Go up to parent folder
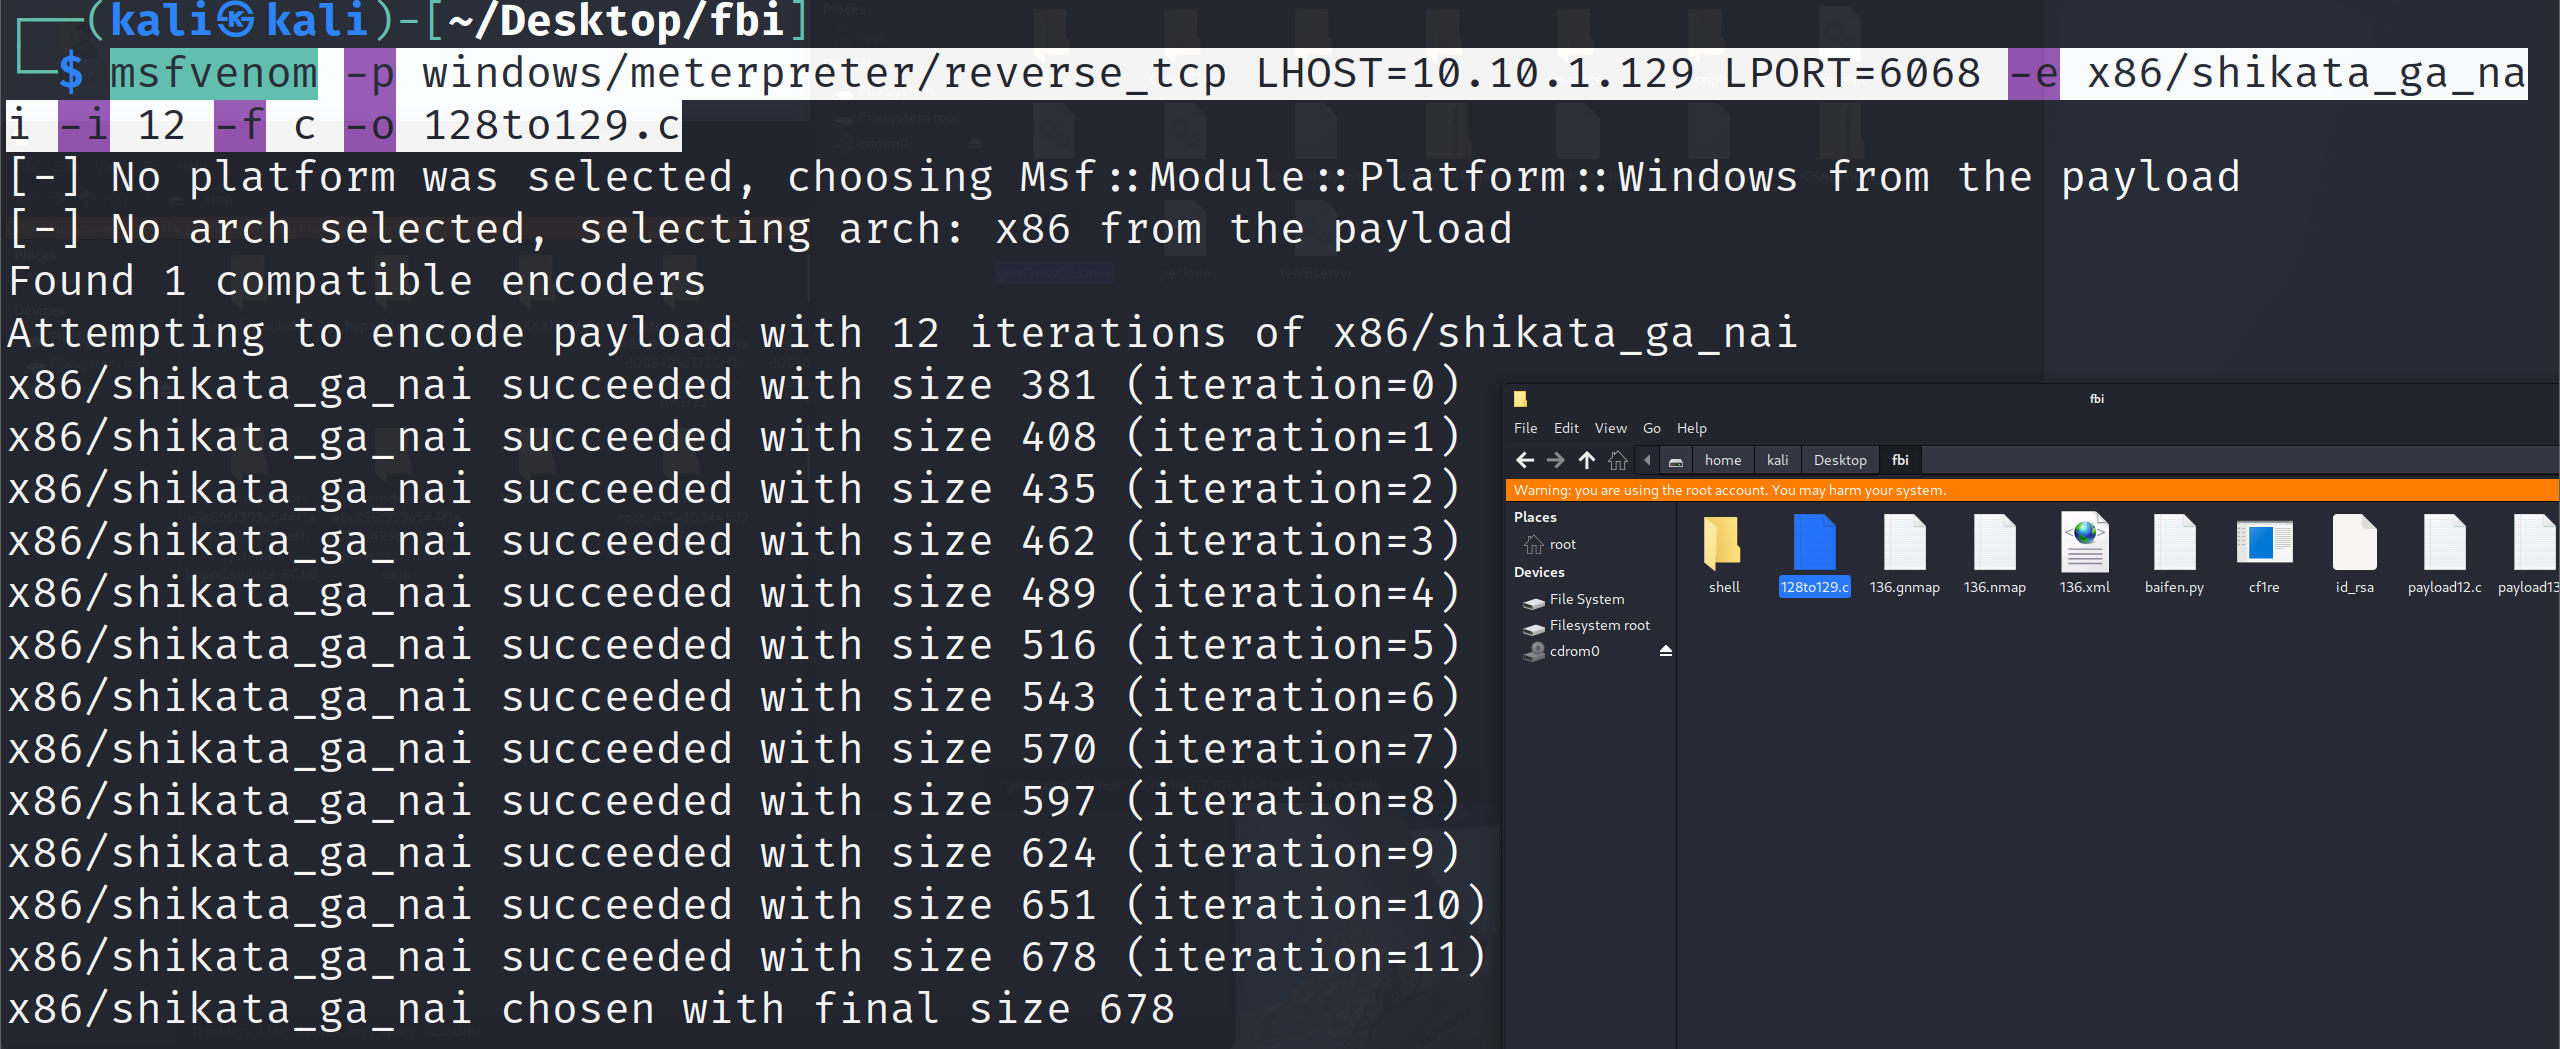This screenshot has width=2560, height=1049. [1587, 460]
